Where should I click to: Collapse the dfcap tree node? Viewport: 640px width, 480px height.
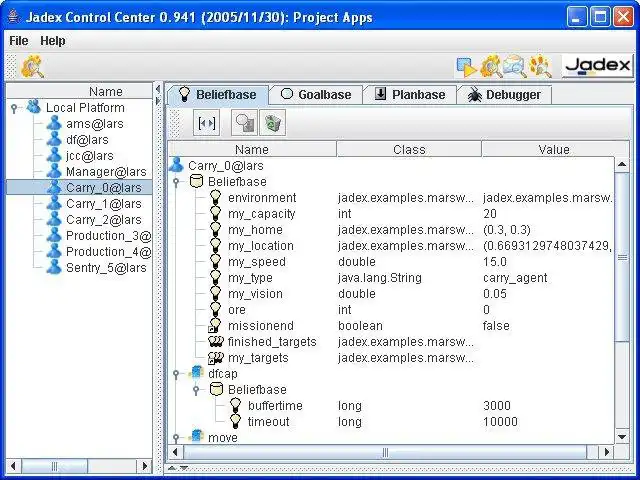tap(176, 374)
